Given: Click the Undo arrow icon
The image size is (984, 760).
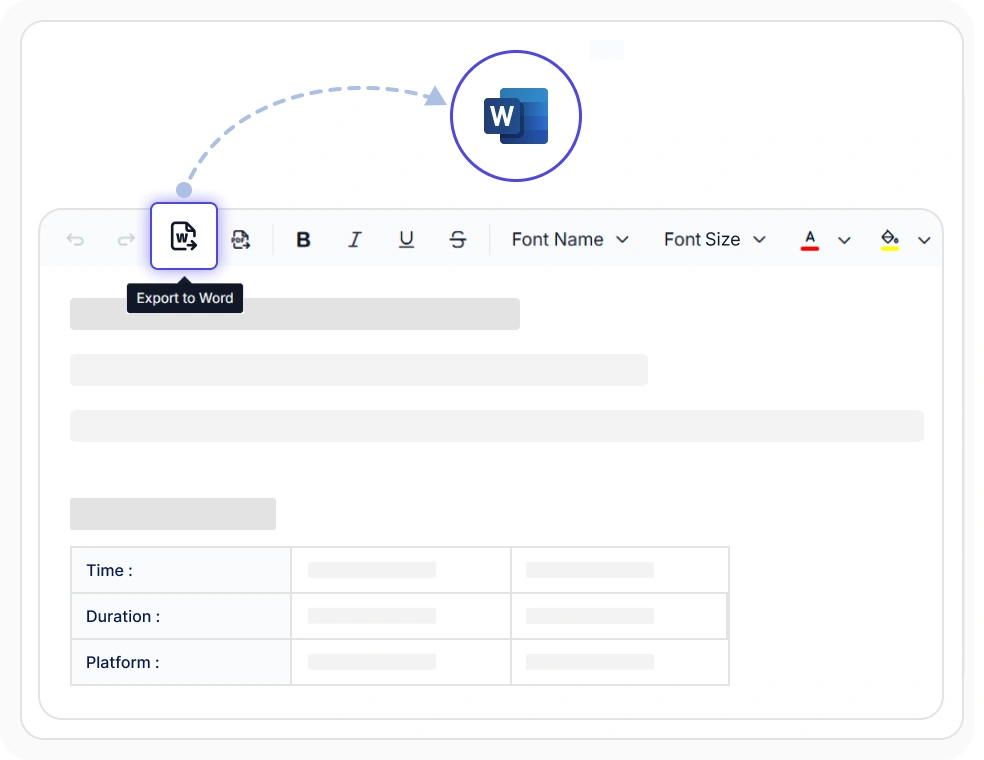Looking at the screenshot, I should [75, 240].
